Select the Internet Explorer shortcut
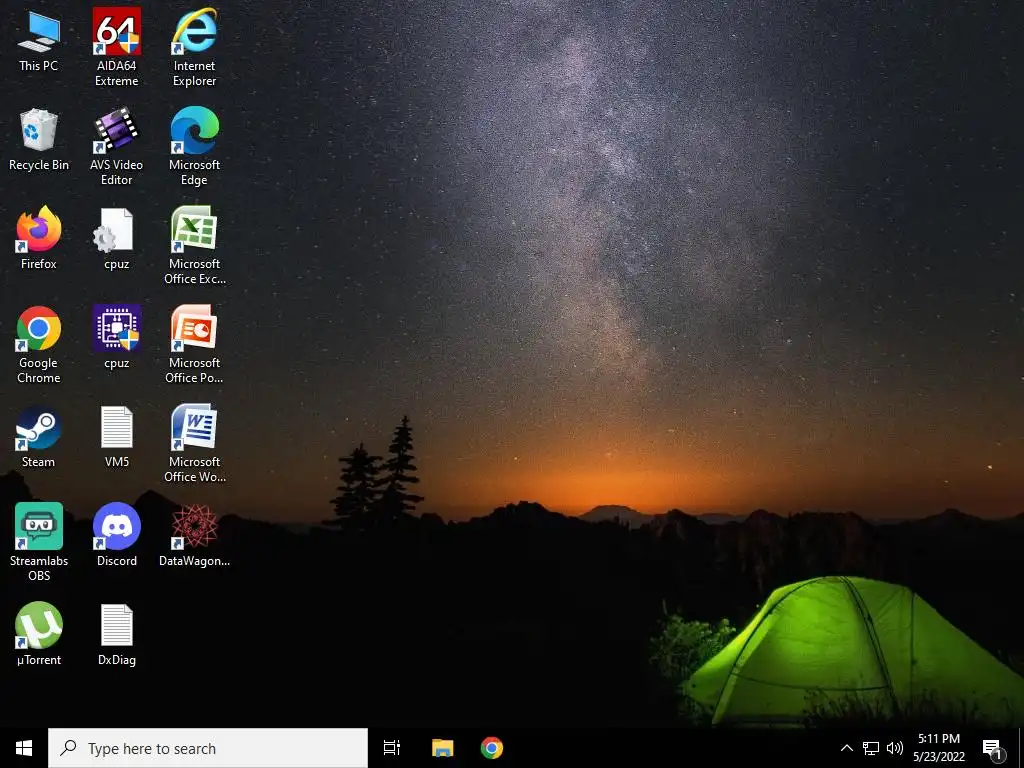This screenshot has height=768, width=1024. point(194,47)
